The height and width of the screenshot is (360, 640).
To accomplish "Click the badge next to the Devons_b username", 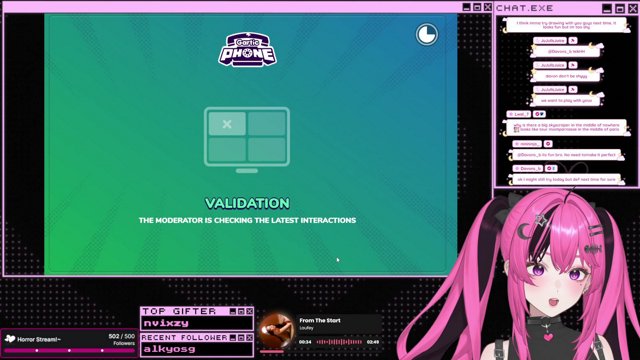I will [551, 168].
